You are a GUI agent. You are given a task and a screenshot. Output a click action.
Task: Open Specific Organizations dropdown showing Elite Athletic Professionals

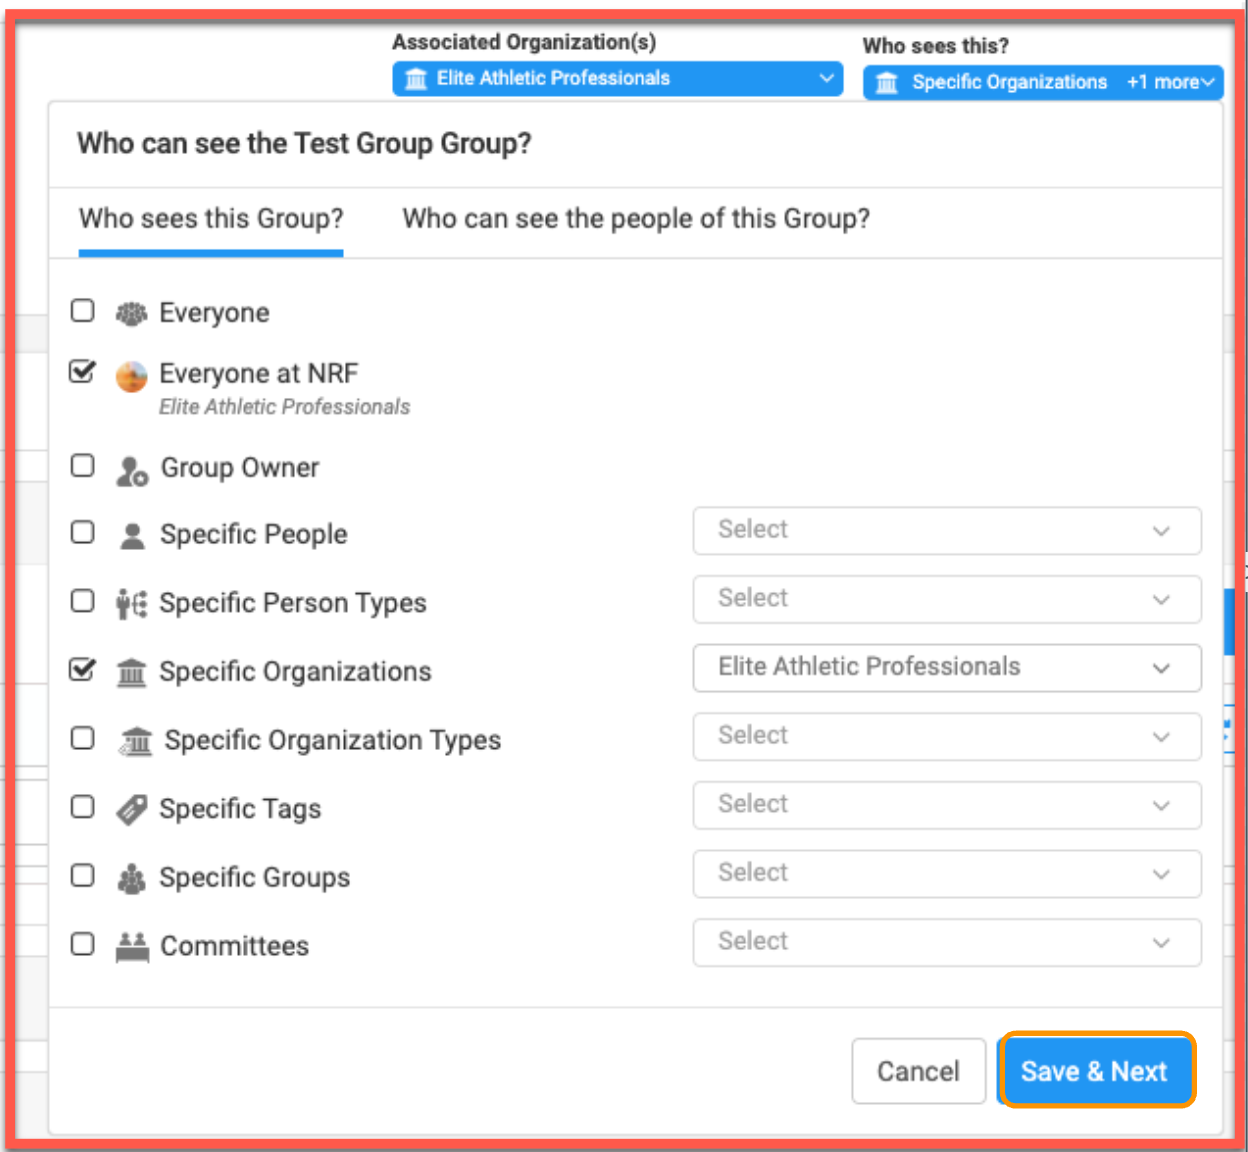947,667
